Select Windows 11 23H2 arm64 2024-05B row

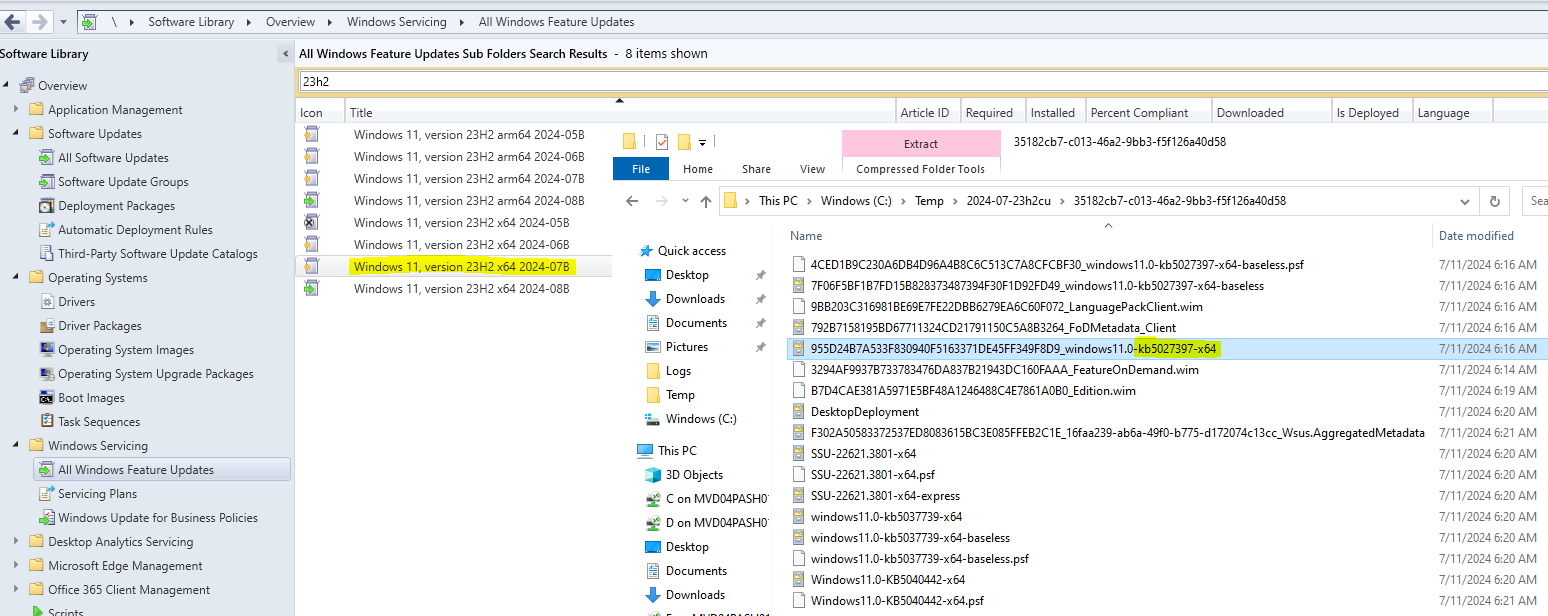pos(469,135)
